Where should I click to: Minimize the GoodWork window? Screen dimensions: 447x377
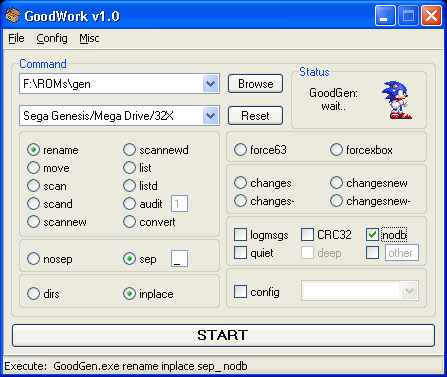point(385,16)
